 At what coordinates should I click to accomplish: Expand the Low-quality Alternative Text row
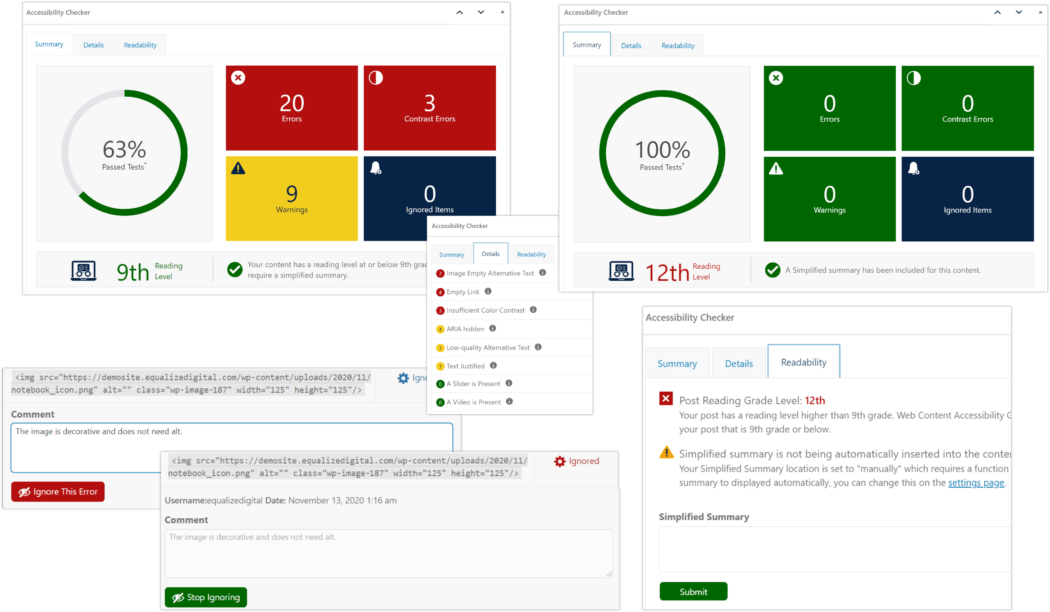[509, 348]
